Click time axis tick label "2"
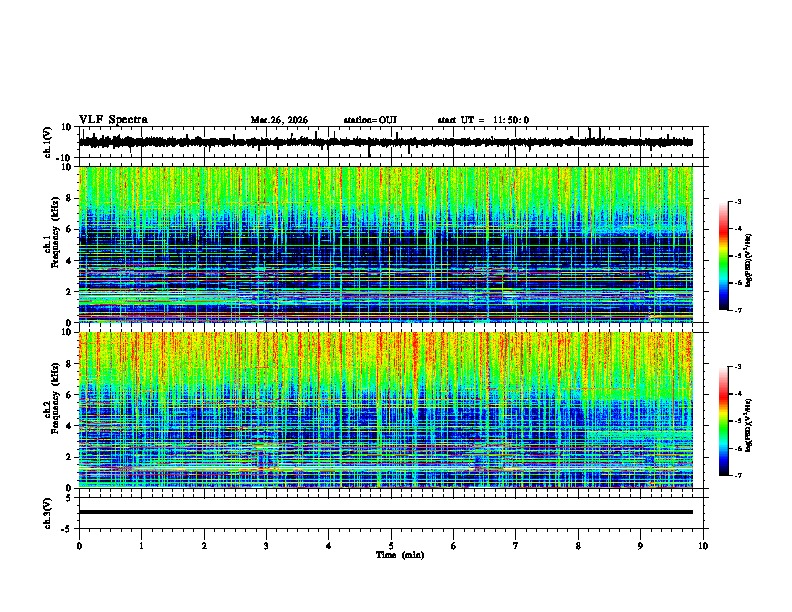Viewport: 792px width, 612px height. (204, 546)
